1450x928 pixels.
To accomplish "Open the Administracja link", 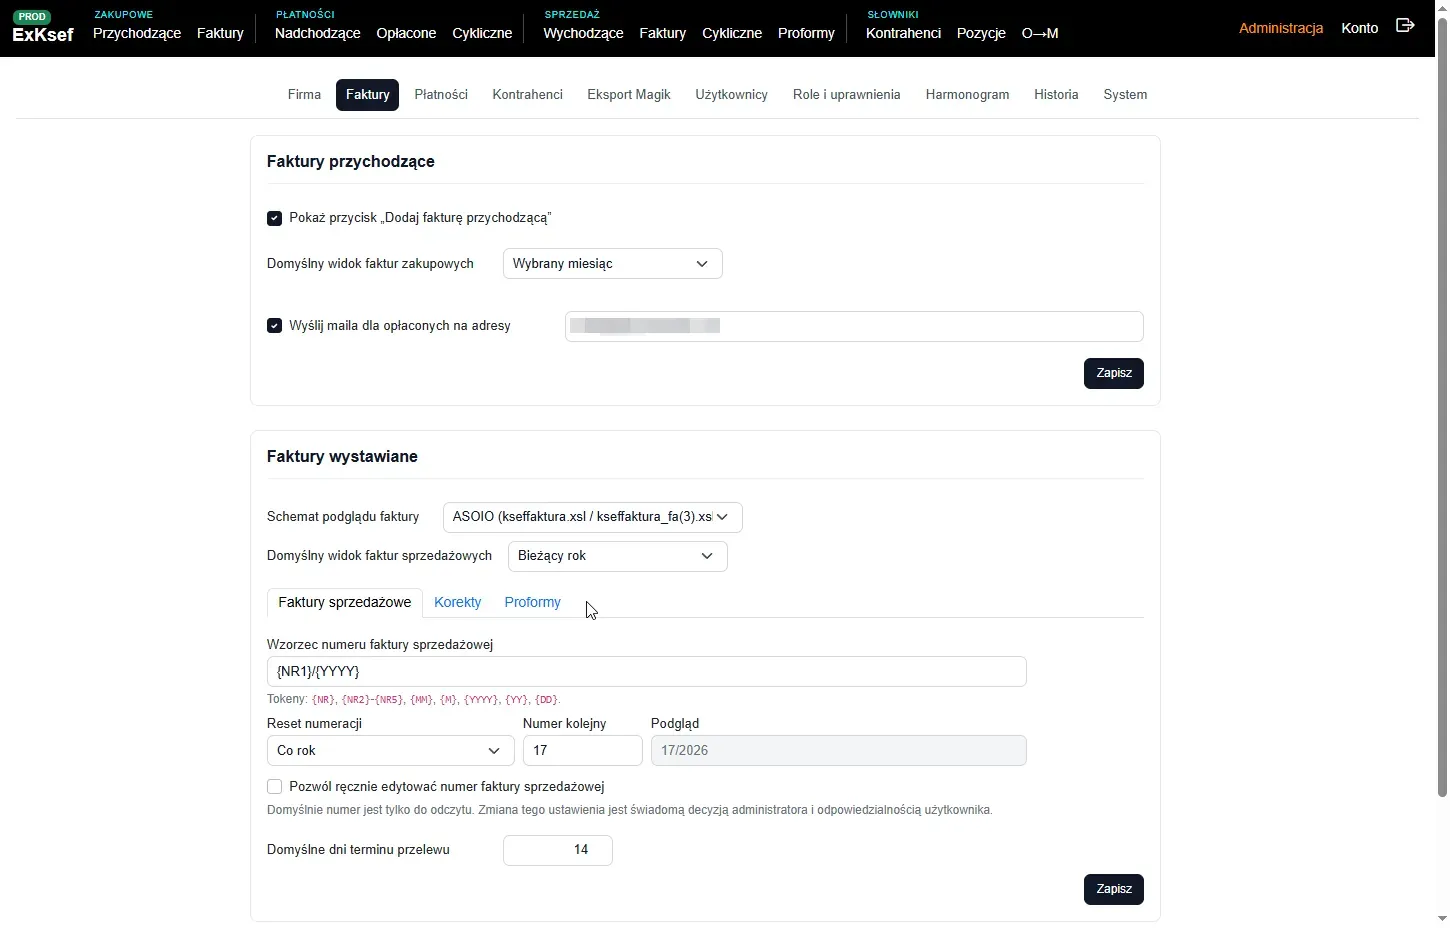I will [1280, 28].
